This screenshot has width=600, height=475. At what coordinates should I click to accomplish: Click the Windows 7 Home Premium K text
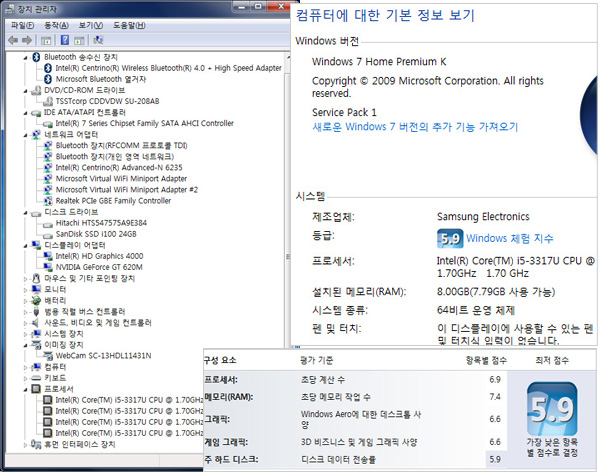[x=379, y=62]
